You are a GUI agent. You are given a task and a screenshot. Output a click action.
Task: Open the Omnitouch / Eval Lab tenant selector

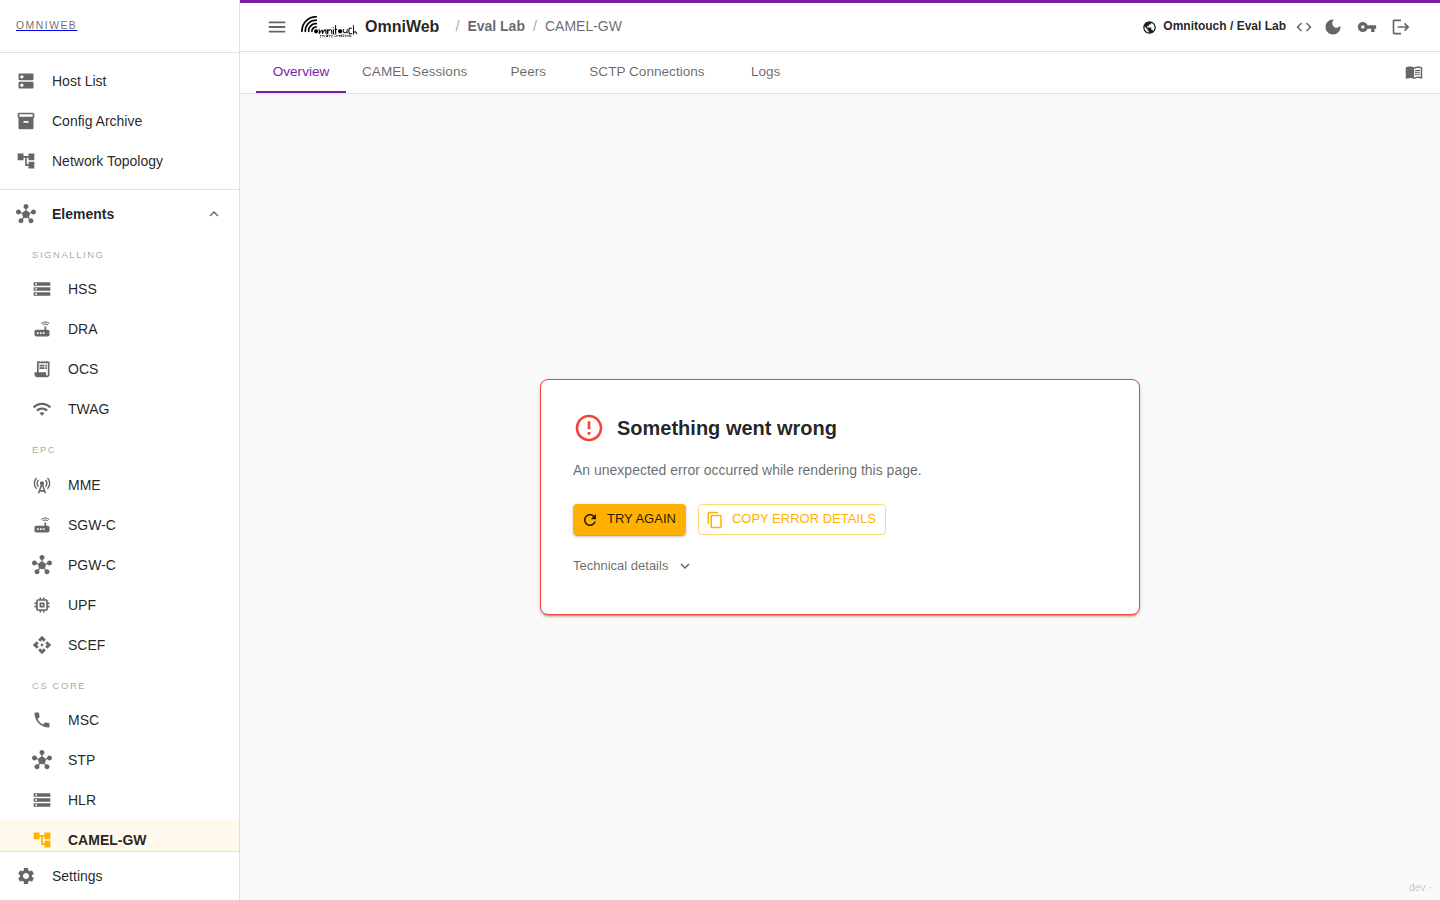click(1215, 27)
